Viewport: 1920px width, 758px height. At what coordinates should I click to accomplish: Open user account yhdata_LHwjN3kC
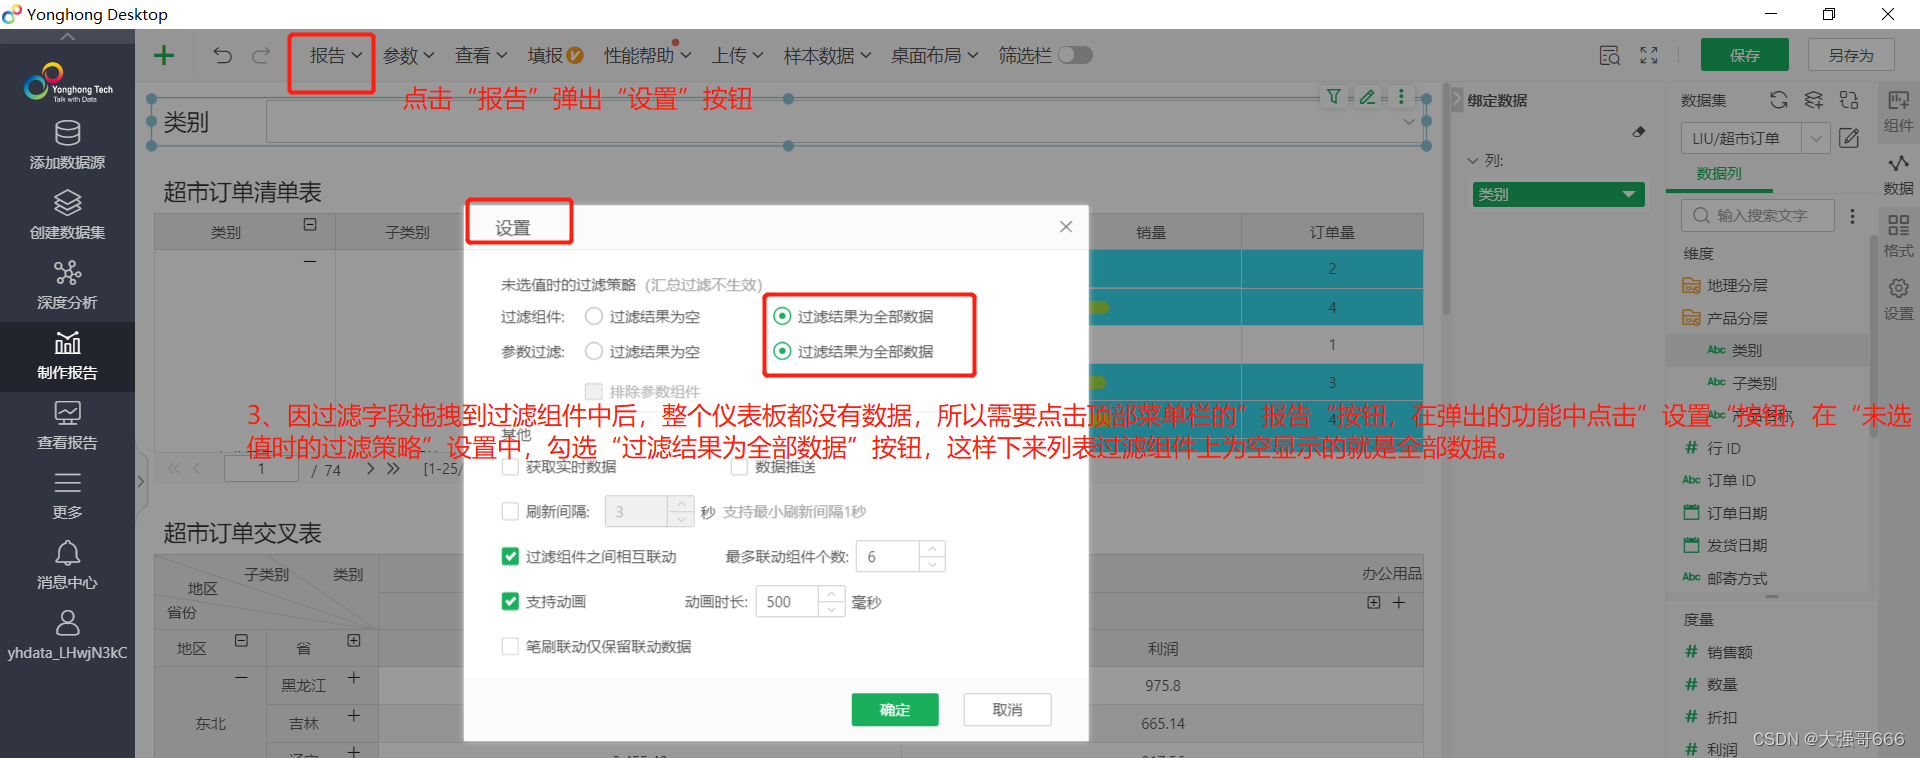67,636
